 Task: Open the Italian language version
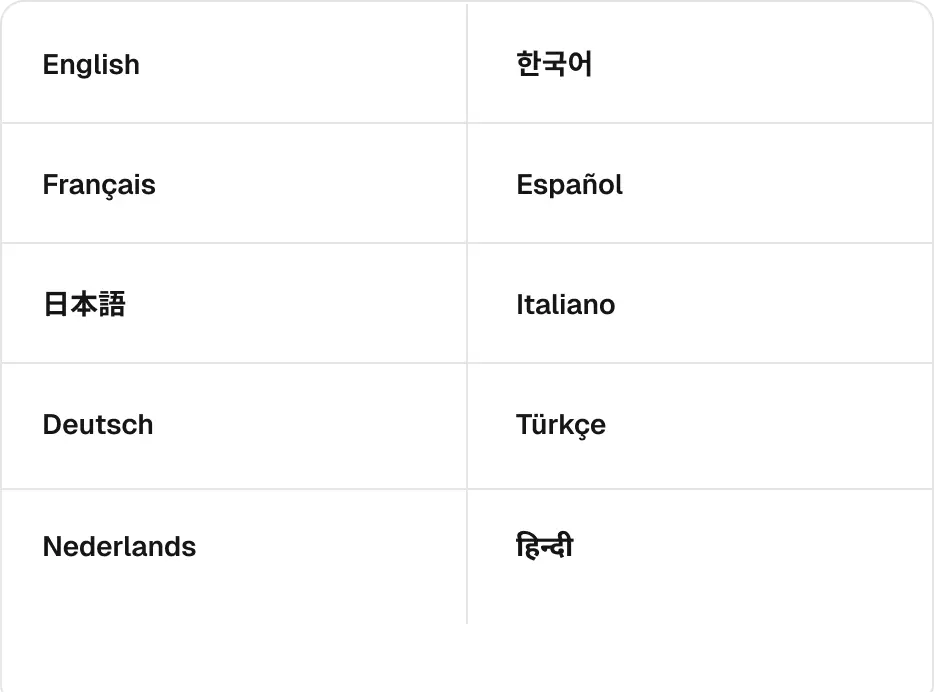click(565, 305)
